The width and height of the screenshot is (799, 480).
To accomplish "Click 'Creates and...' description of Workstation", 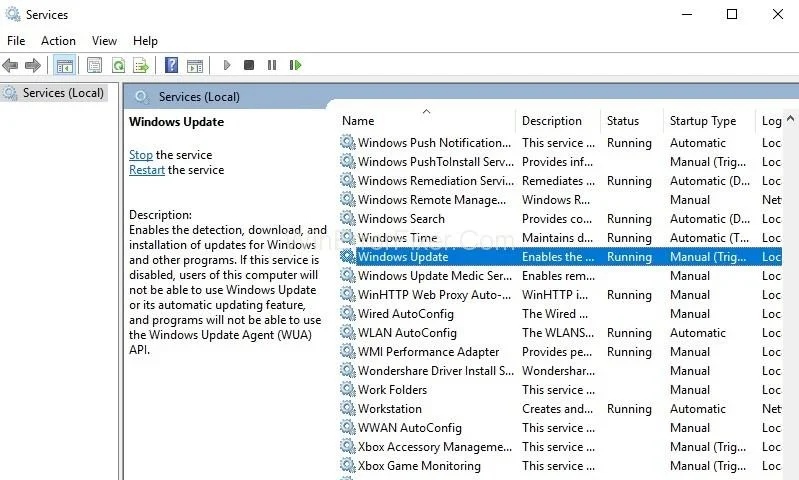I will (557, 409).
